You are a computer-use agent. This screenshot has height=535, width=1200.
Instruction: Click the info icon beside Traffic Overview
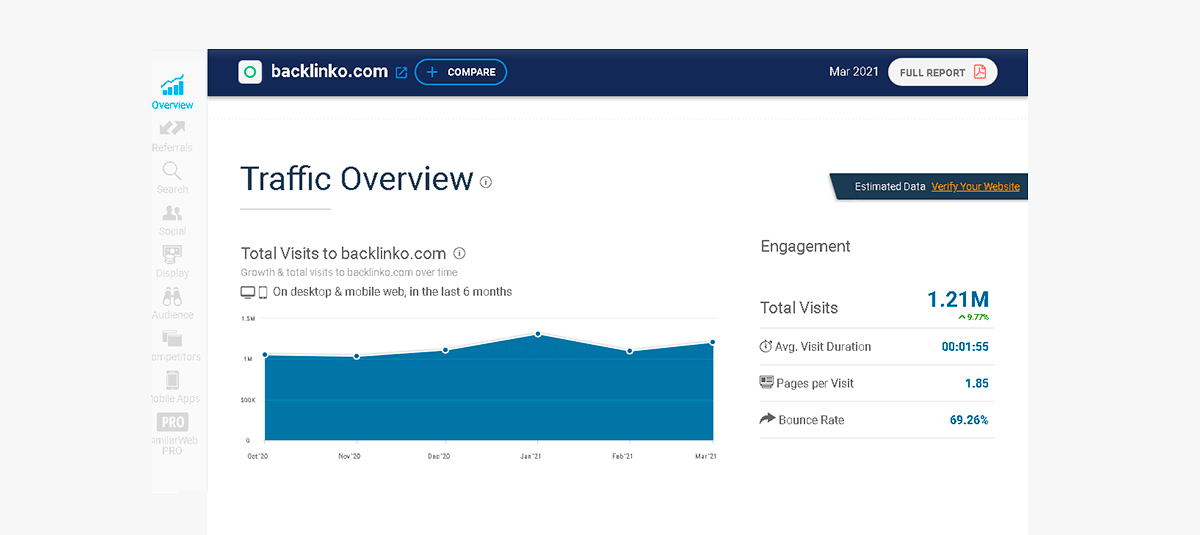pyautogui.click(x=486, y=182)
